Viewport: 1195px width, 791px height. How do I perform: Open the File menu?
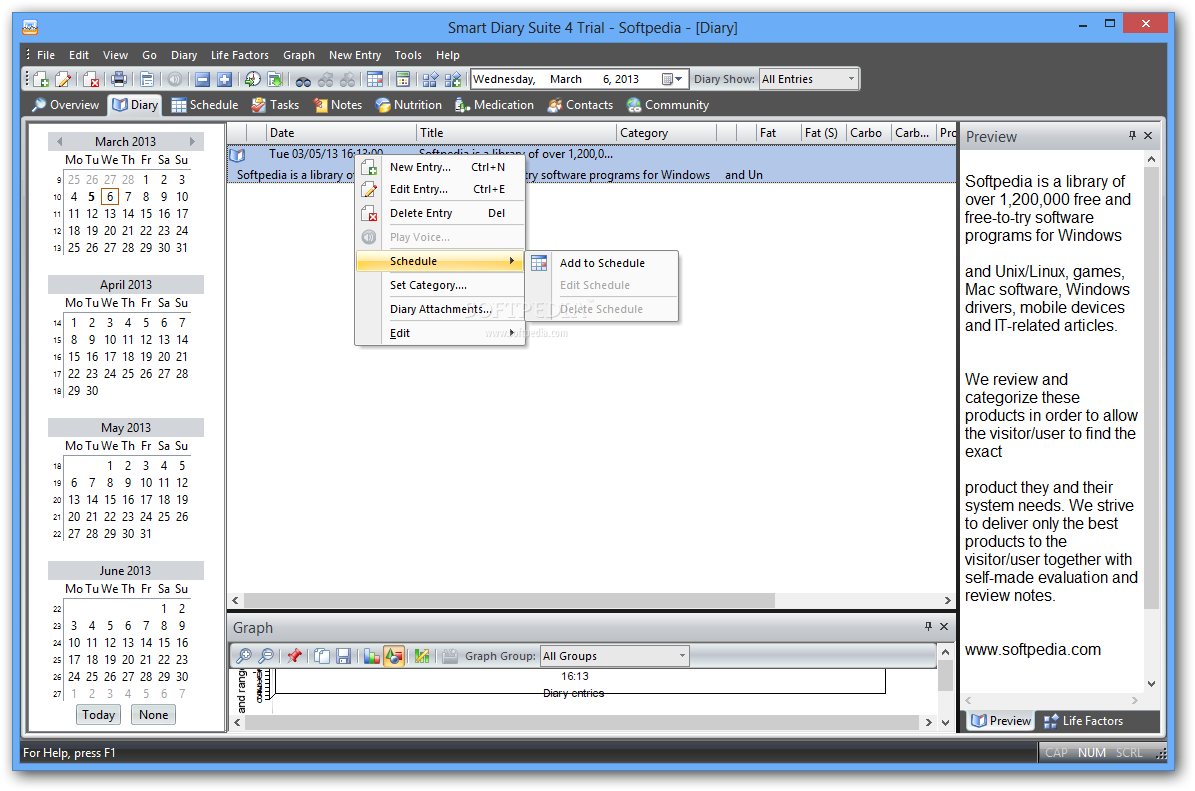click(46, 55)
